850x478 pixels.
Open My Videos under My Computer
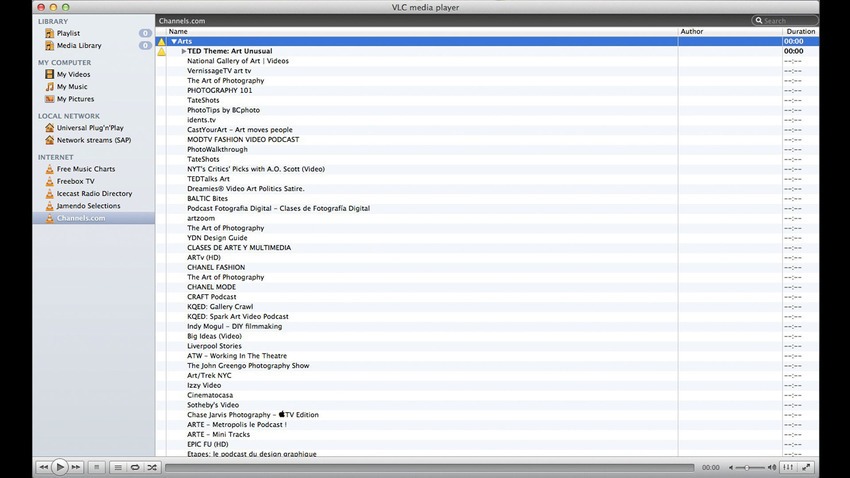[x=73, y=74]
